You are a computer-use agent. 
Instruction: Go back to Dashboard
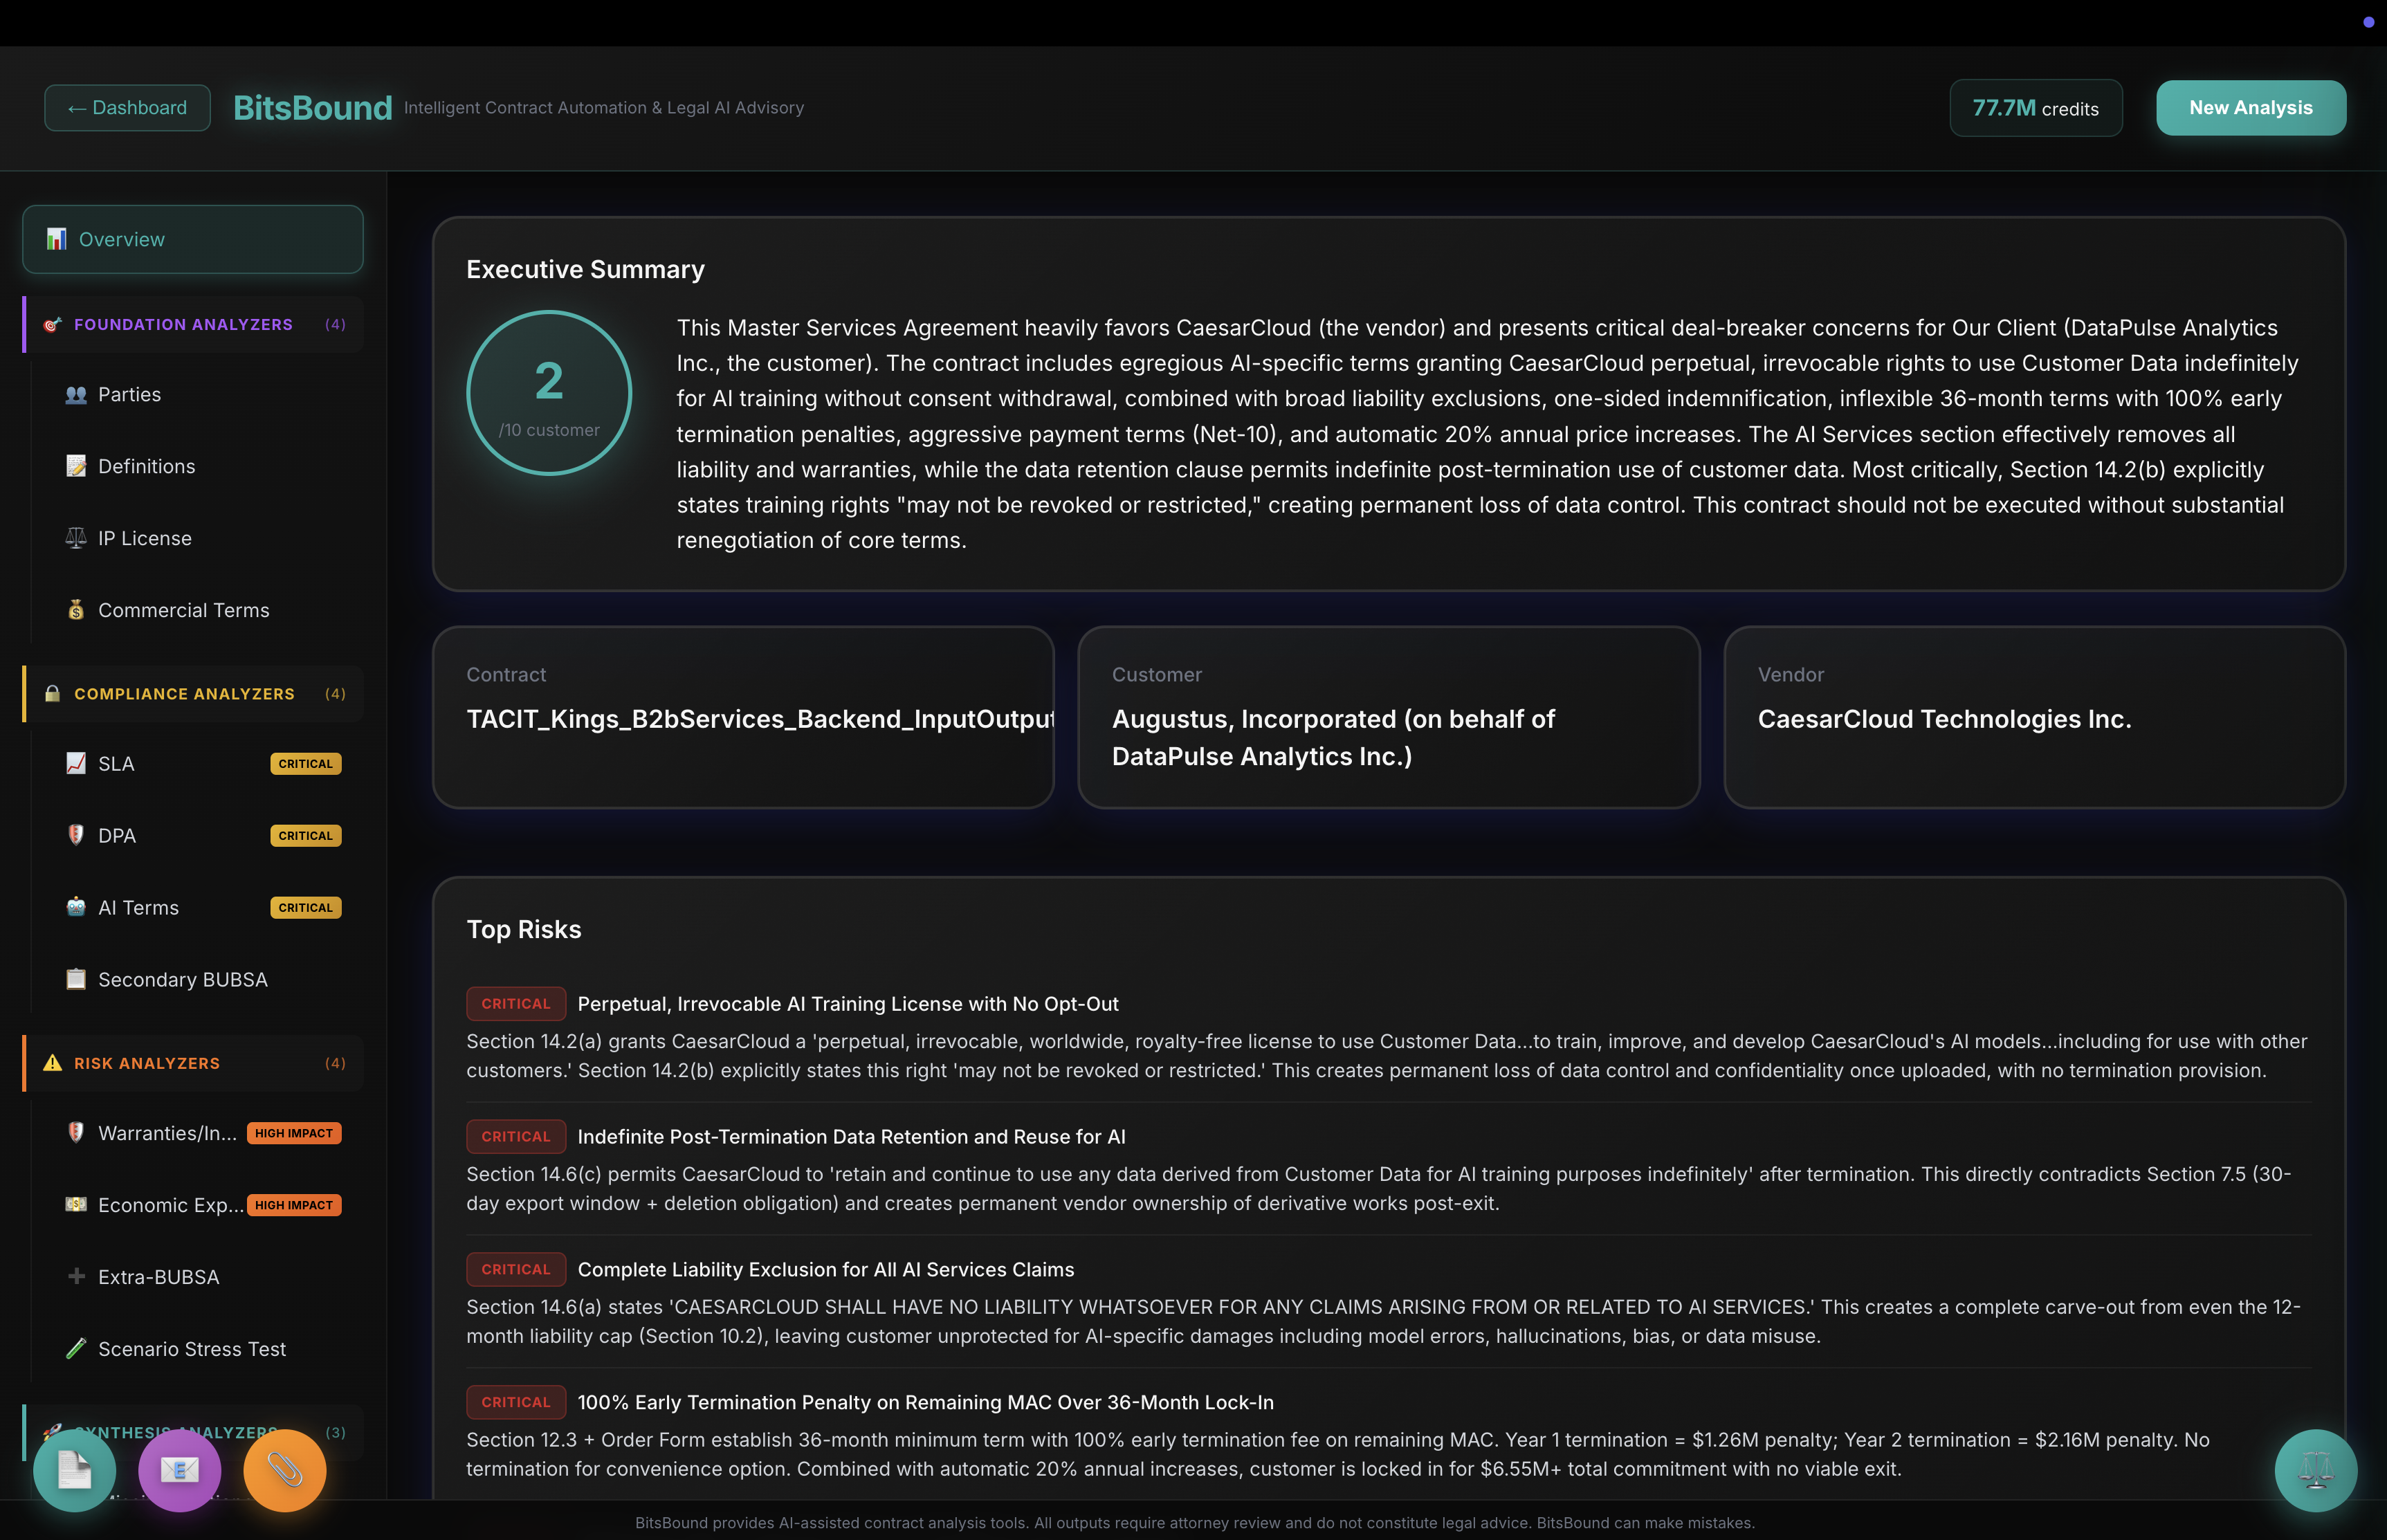tap(127, 108)
